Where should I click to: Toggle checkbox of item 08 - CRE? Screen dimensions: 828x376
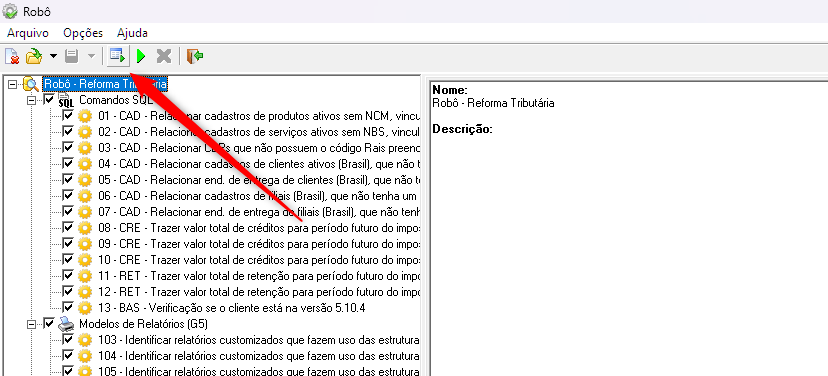pyautogui.click(x=68, y=227)
